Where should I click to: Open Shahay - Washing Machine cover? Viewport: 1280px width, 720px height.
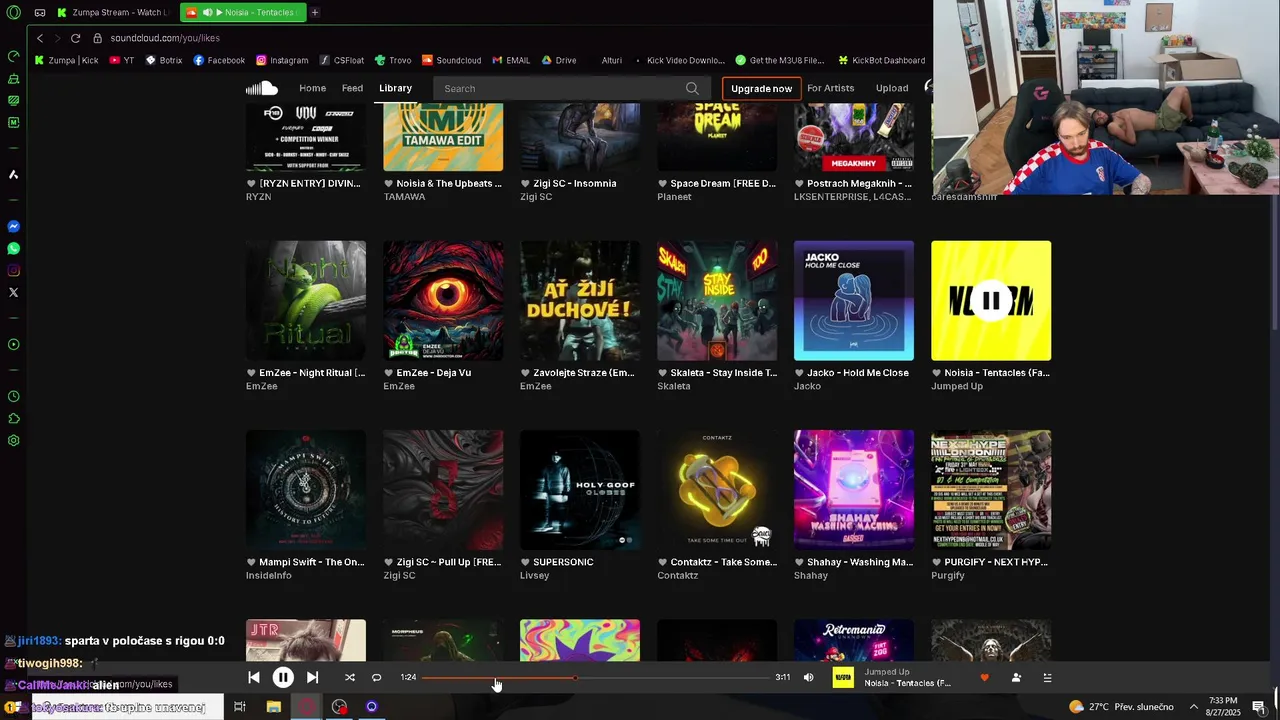(853, 490)
